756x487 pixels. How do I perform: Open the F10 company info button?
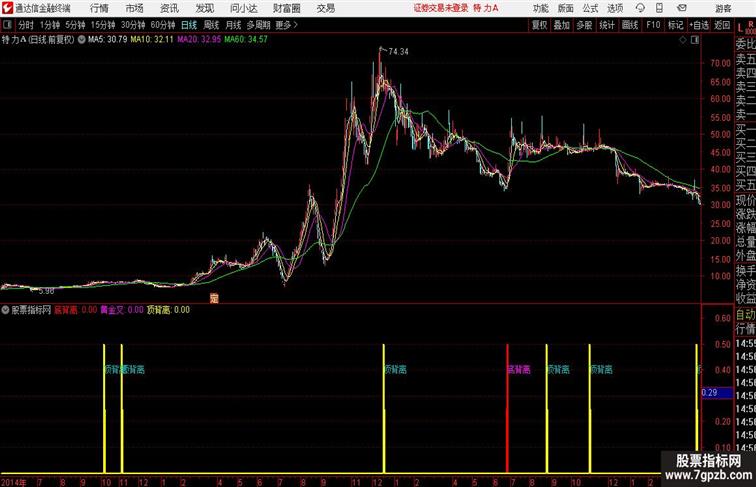tap(653, 25)
